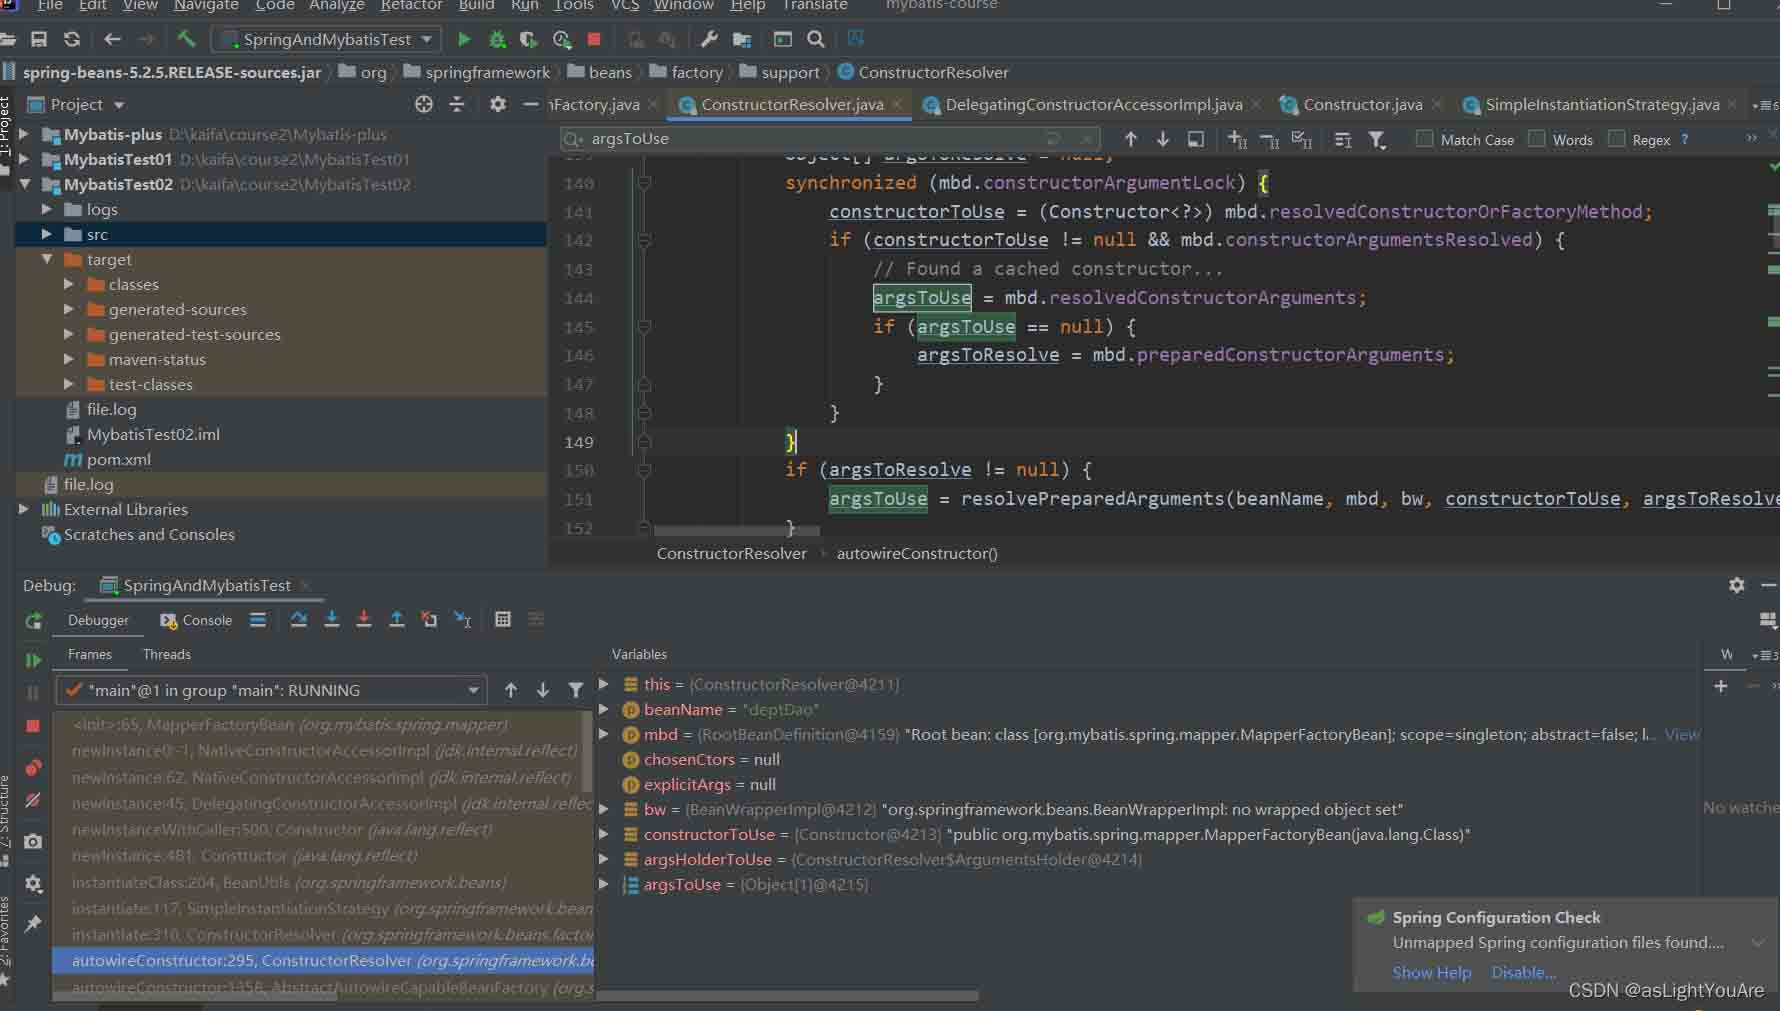The image size is (1780, 1011).
Task: Click the Show Help link in notification
Action: pos(1431,973)
